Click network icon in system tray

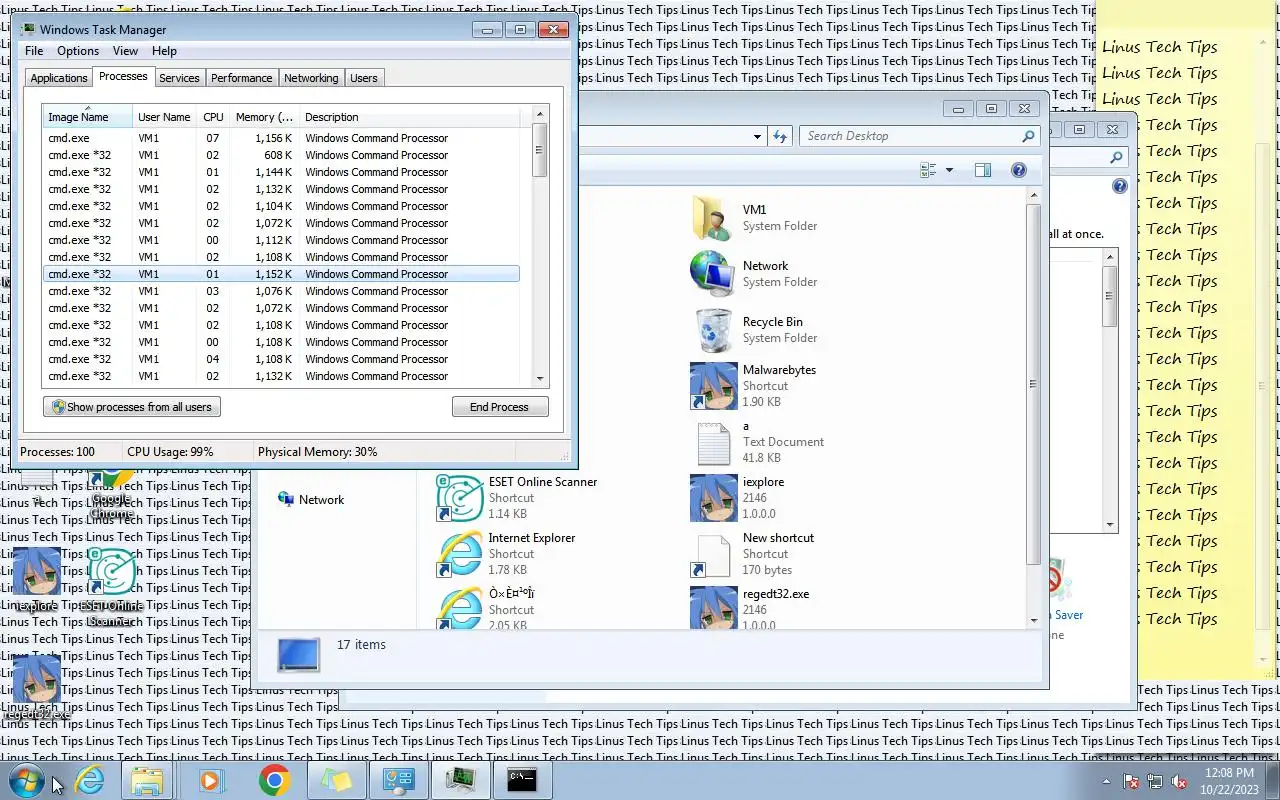tap(1155, 781)
